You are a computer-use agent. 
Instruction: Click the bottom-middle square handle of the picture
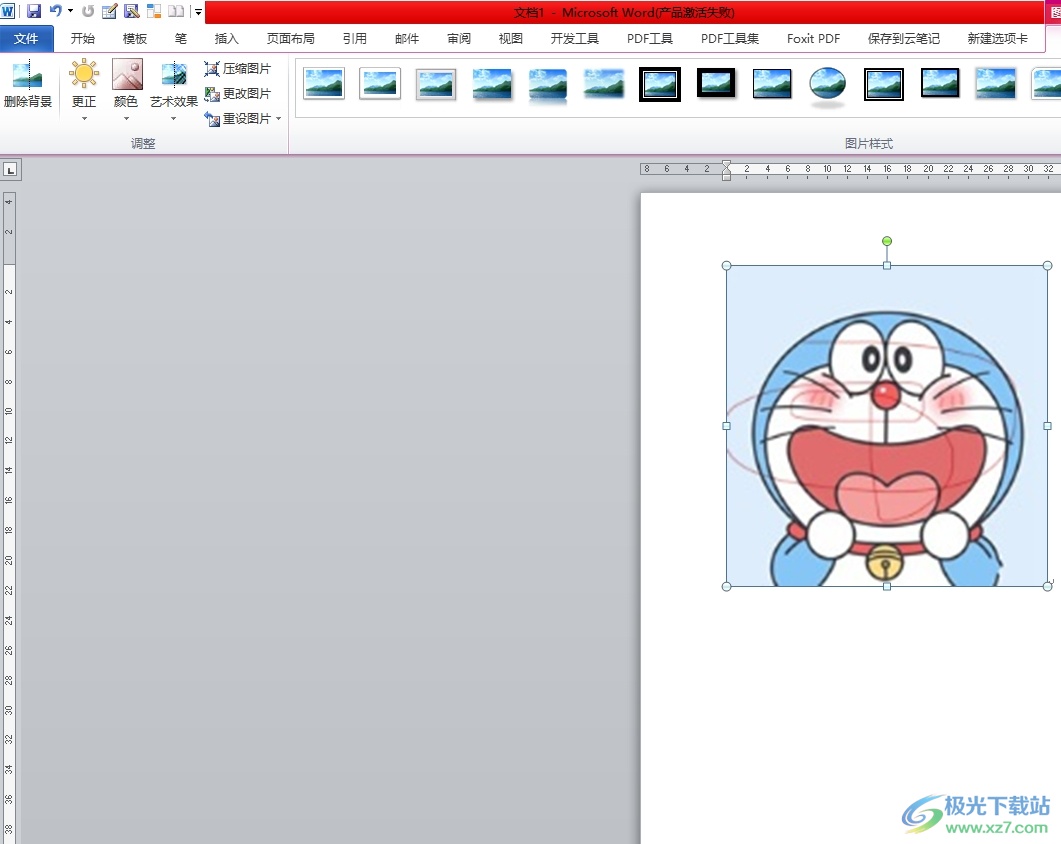[886, 587]
